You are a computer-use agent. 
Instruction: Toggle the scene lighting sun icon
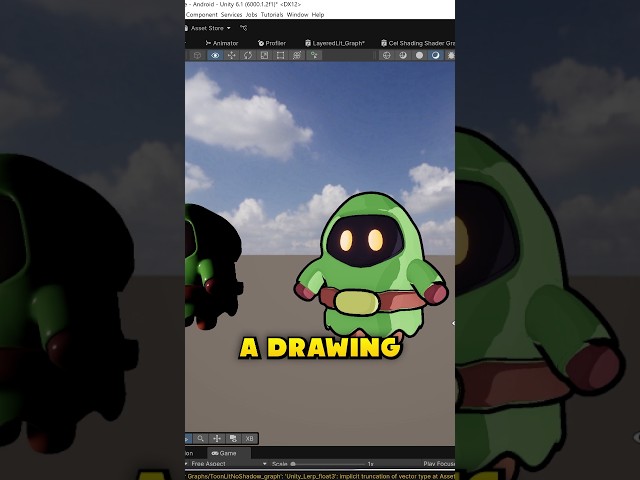(451, 56)
